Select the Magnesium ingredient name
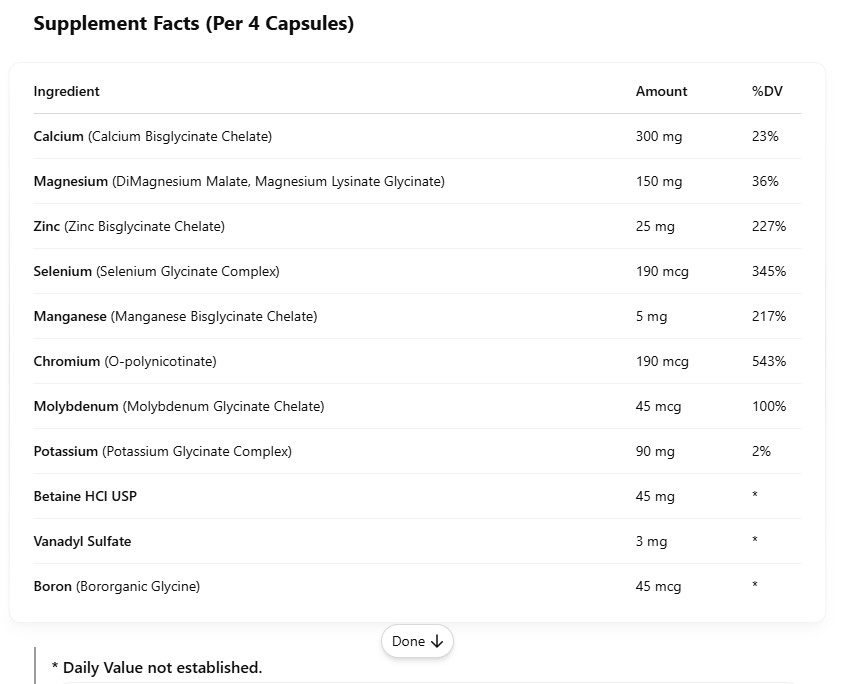842x684 pixels. tap(70, 181)
